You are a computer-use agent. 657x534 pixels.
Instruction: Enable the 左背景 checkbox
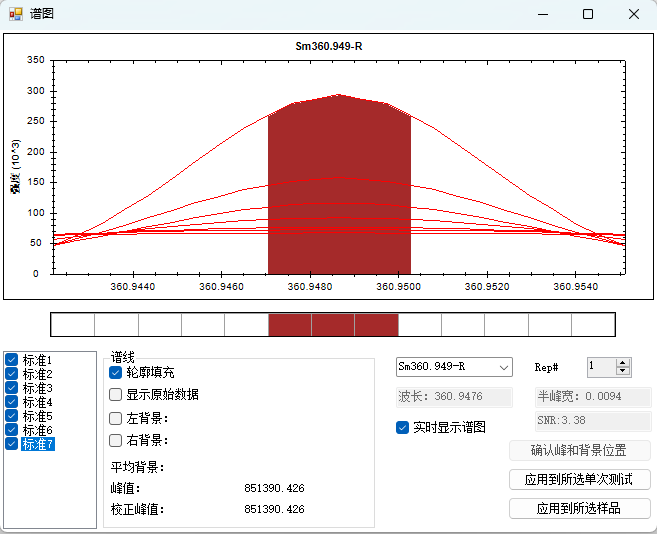[x=116, y=418]
